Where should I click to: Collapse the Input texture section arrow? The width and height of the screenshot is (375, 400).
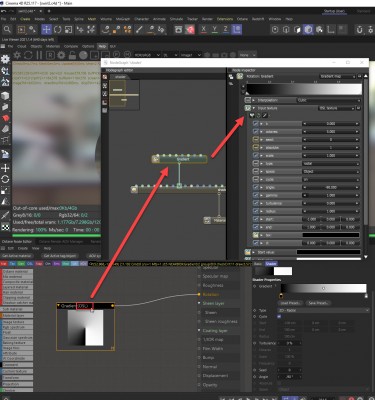[x=254, y=108]
